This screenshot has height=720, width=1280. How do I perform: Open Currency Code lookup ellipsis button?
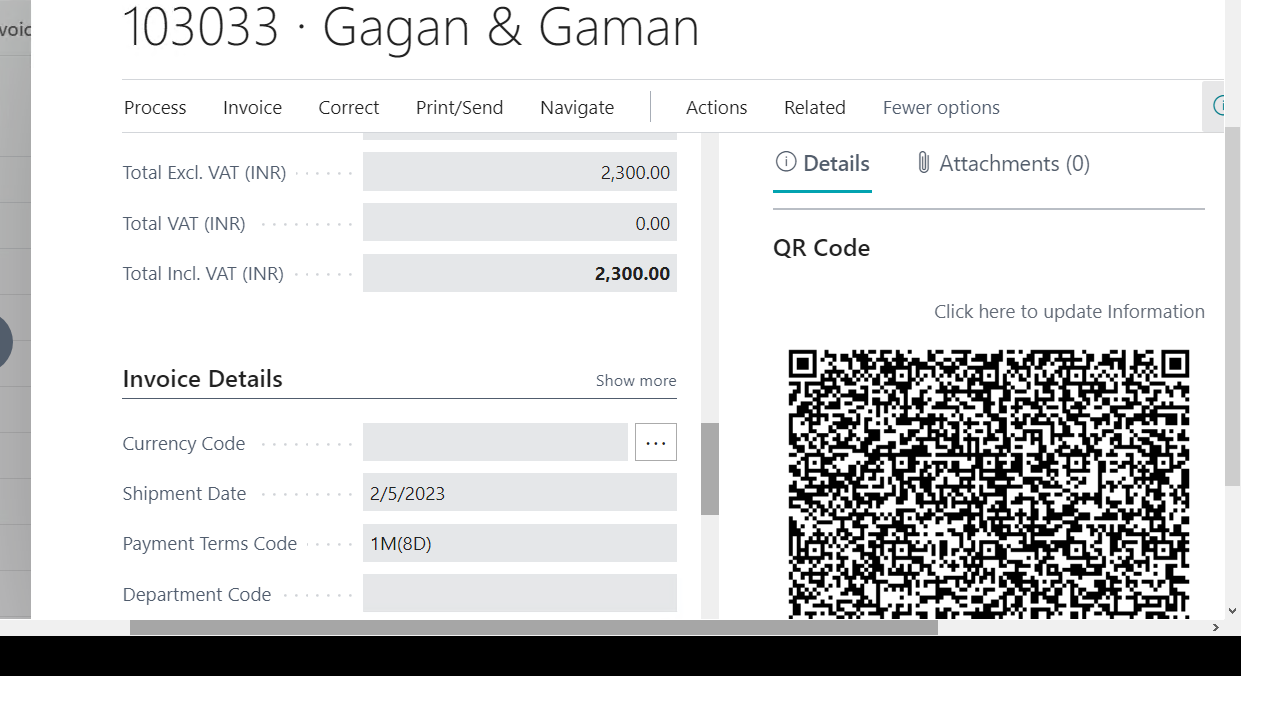click(656, 442)
